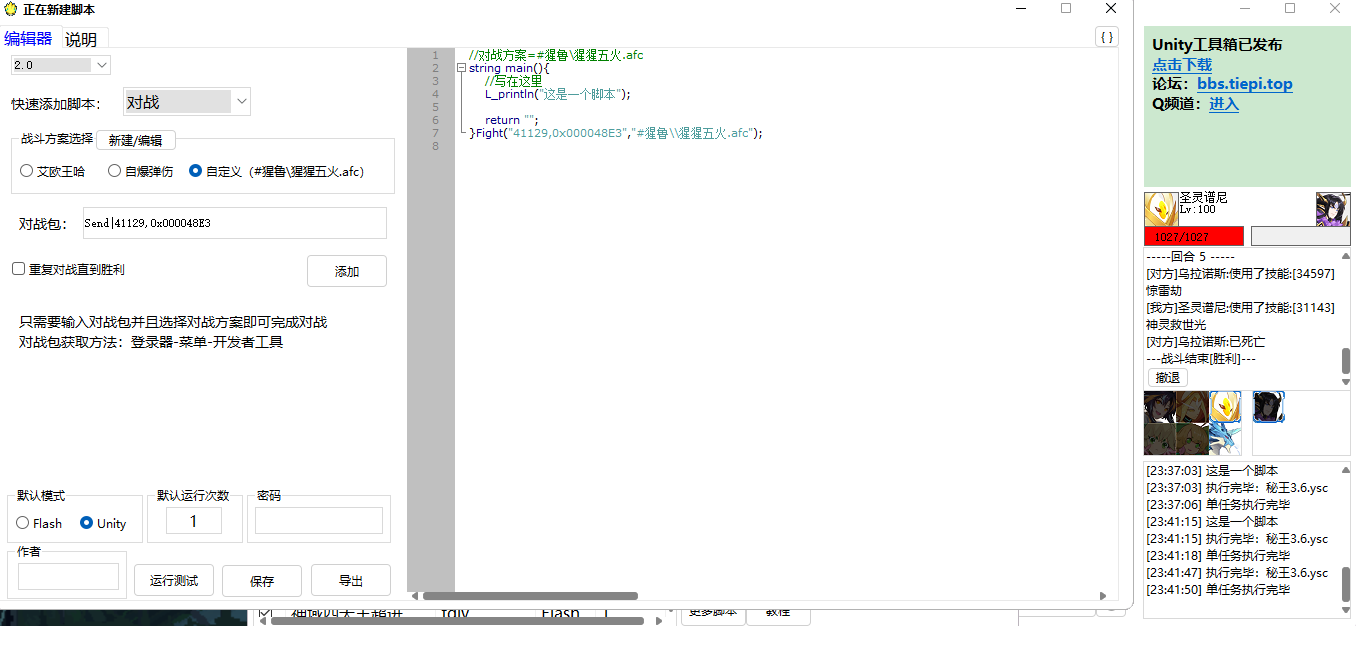Image resolution: width=1356 pixels, height=648 pixels.
Task: Click the opponent pet icon in the right team box
Action: point(1268,407)
